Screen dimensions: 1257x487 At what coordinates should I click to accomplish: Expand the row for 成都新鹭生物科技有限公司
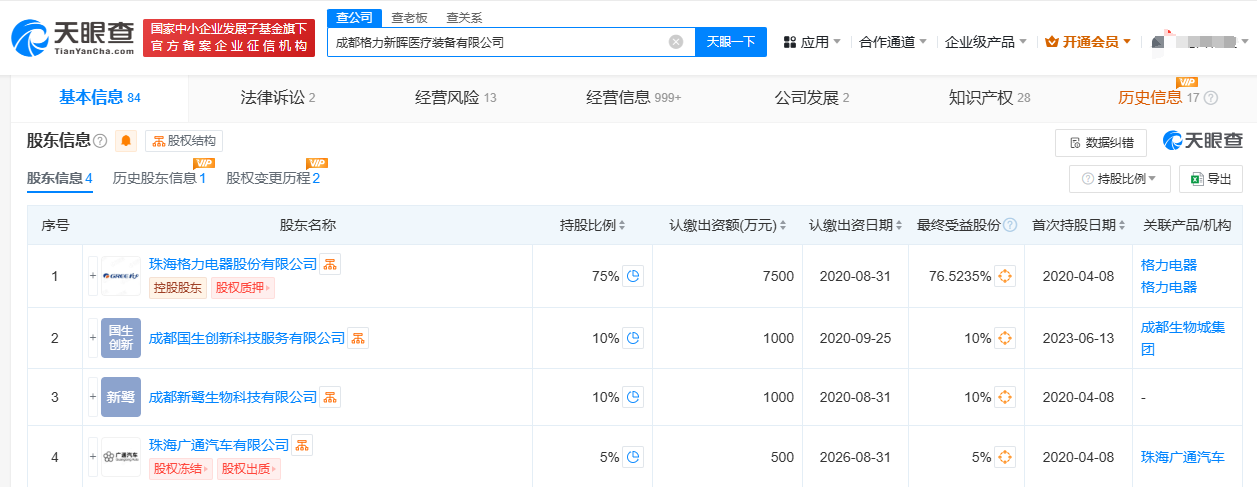pos(93,397)
